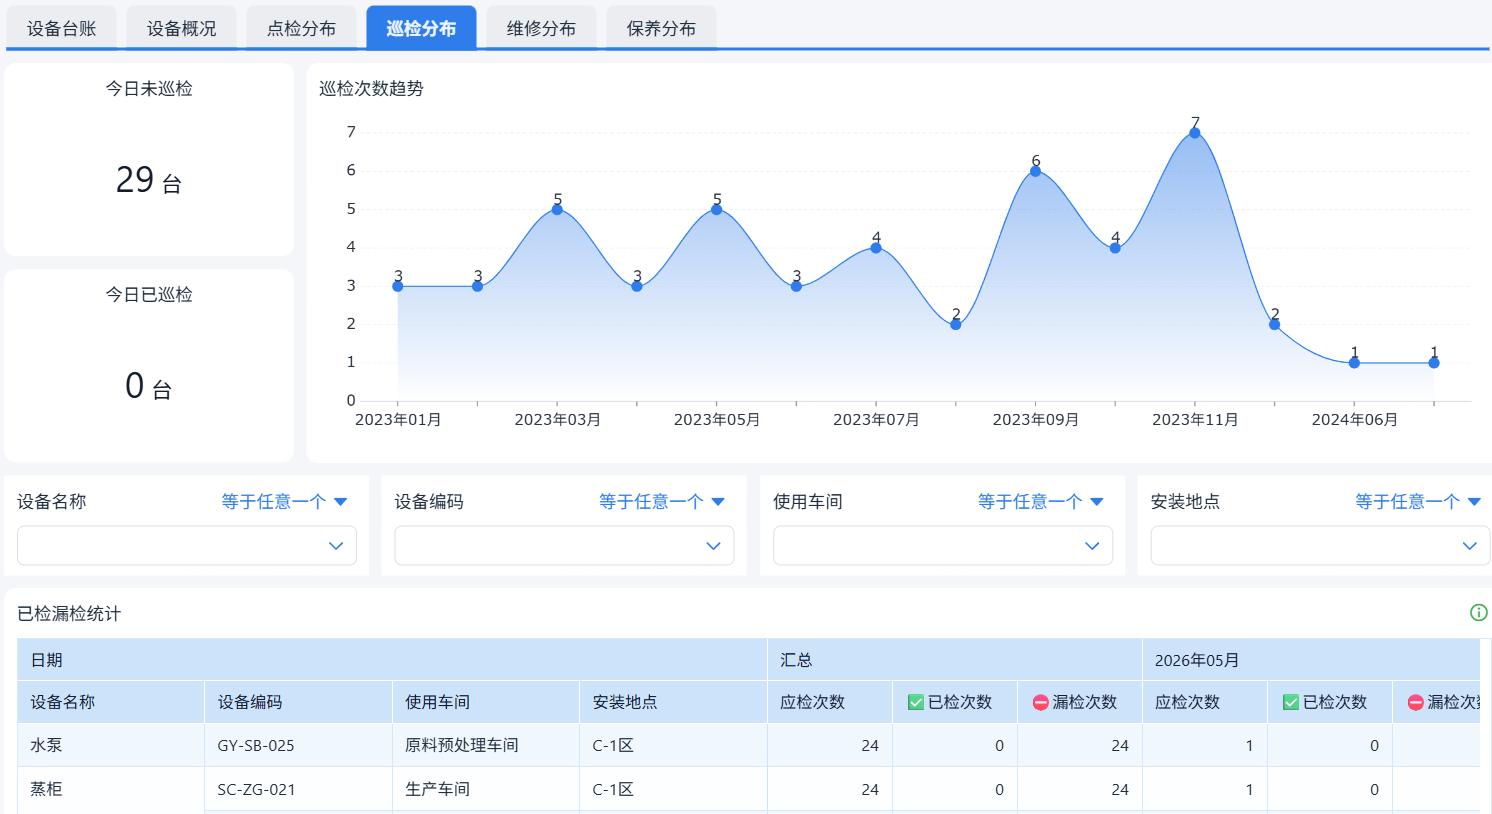The image size is (1492, 814).
Task: Click the green info icon beside 已检漏检统计
Action: point(1478,613)
